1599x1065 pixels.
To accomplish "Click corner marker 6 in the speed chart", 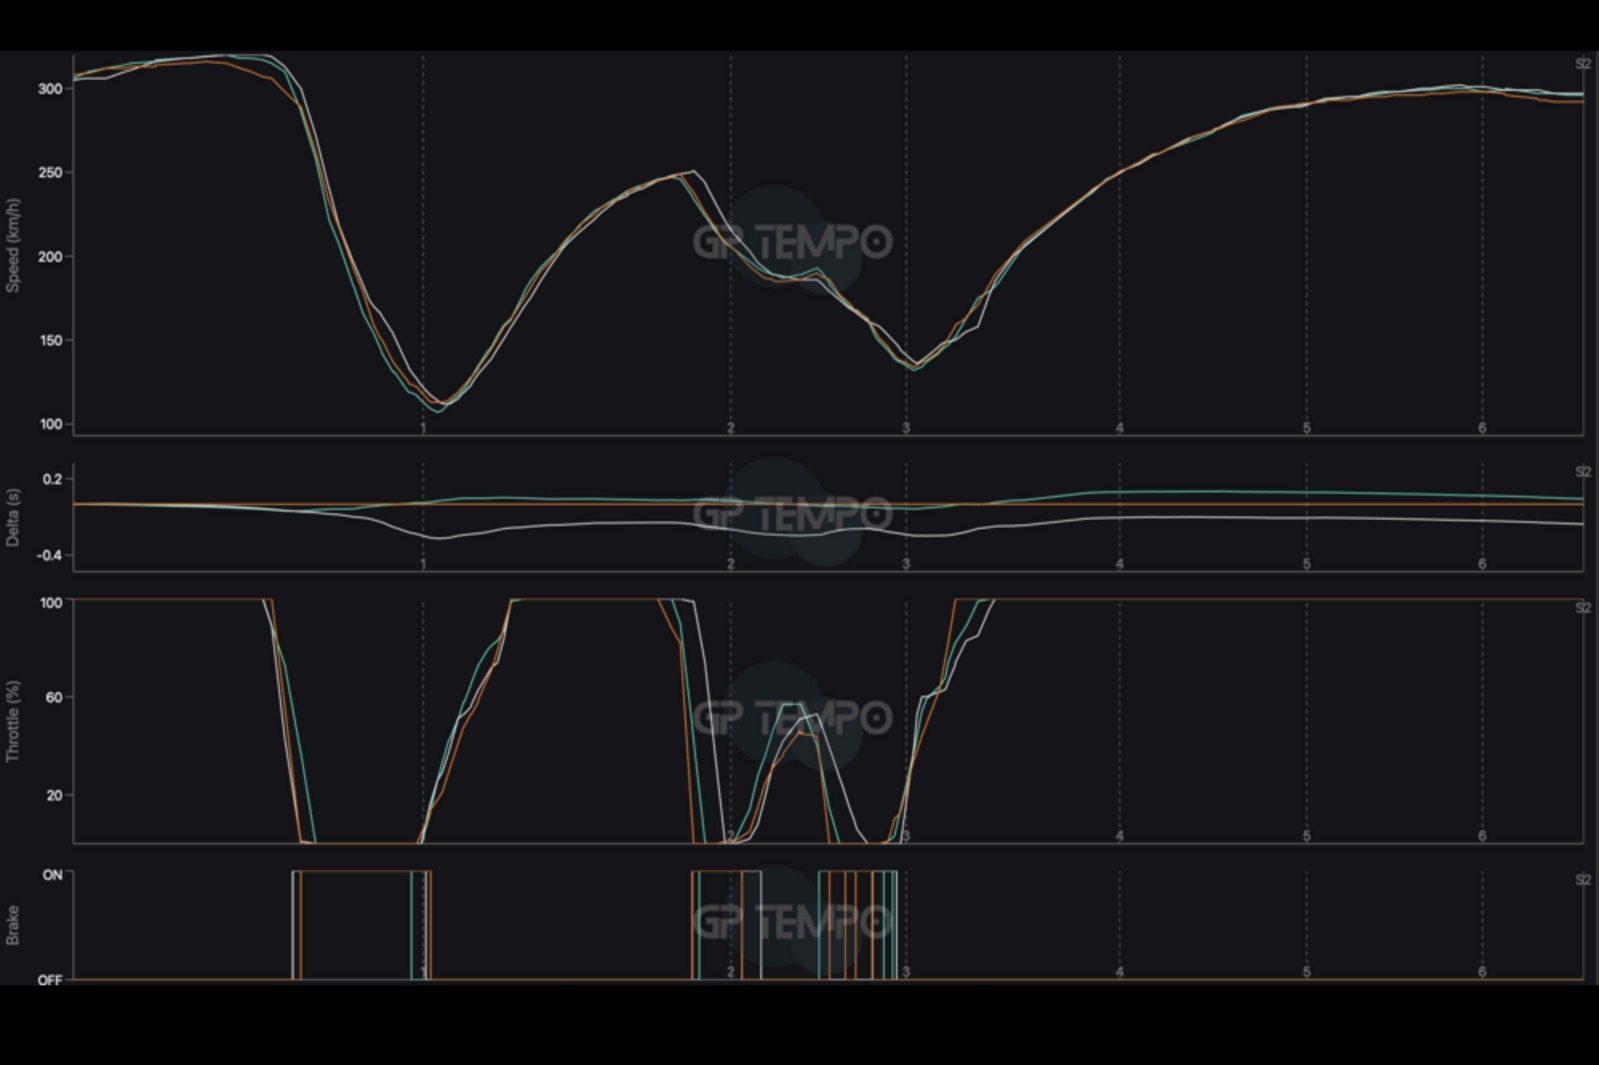I will (1482, 428).
